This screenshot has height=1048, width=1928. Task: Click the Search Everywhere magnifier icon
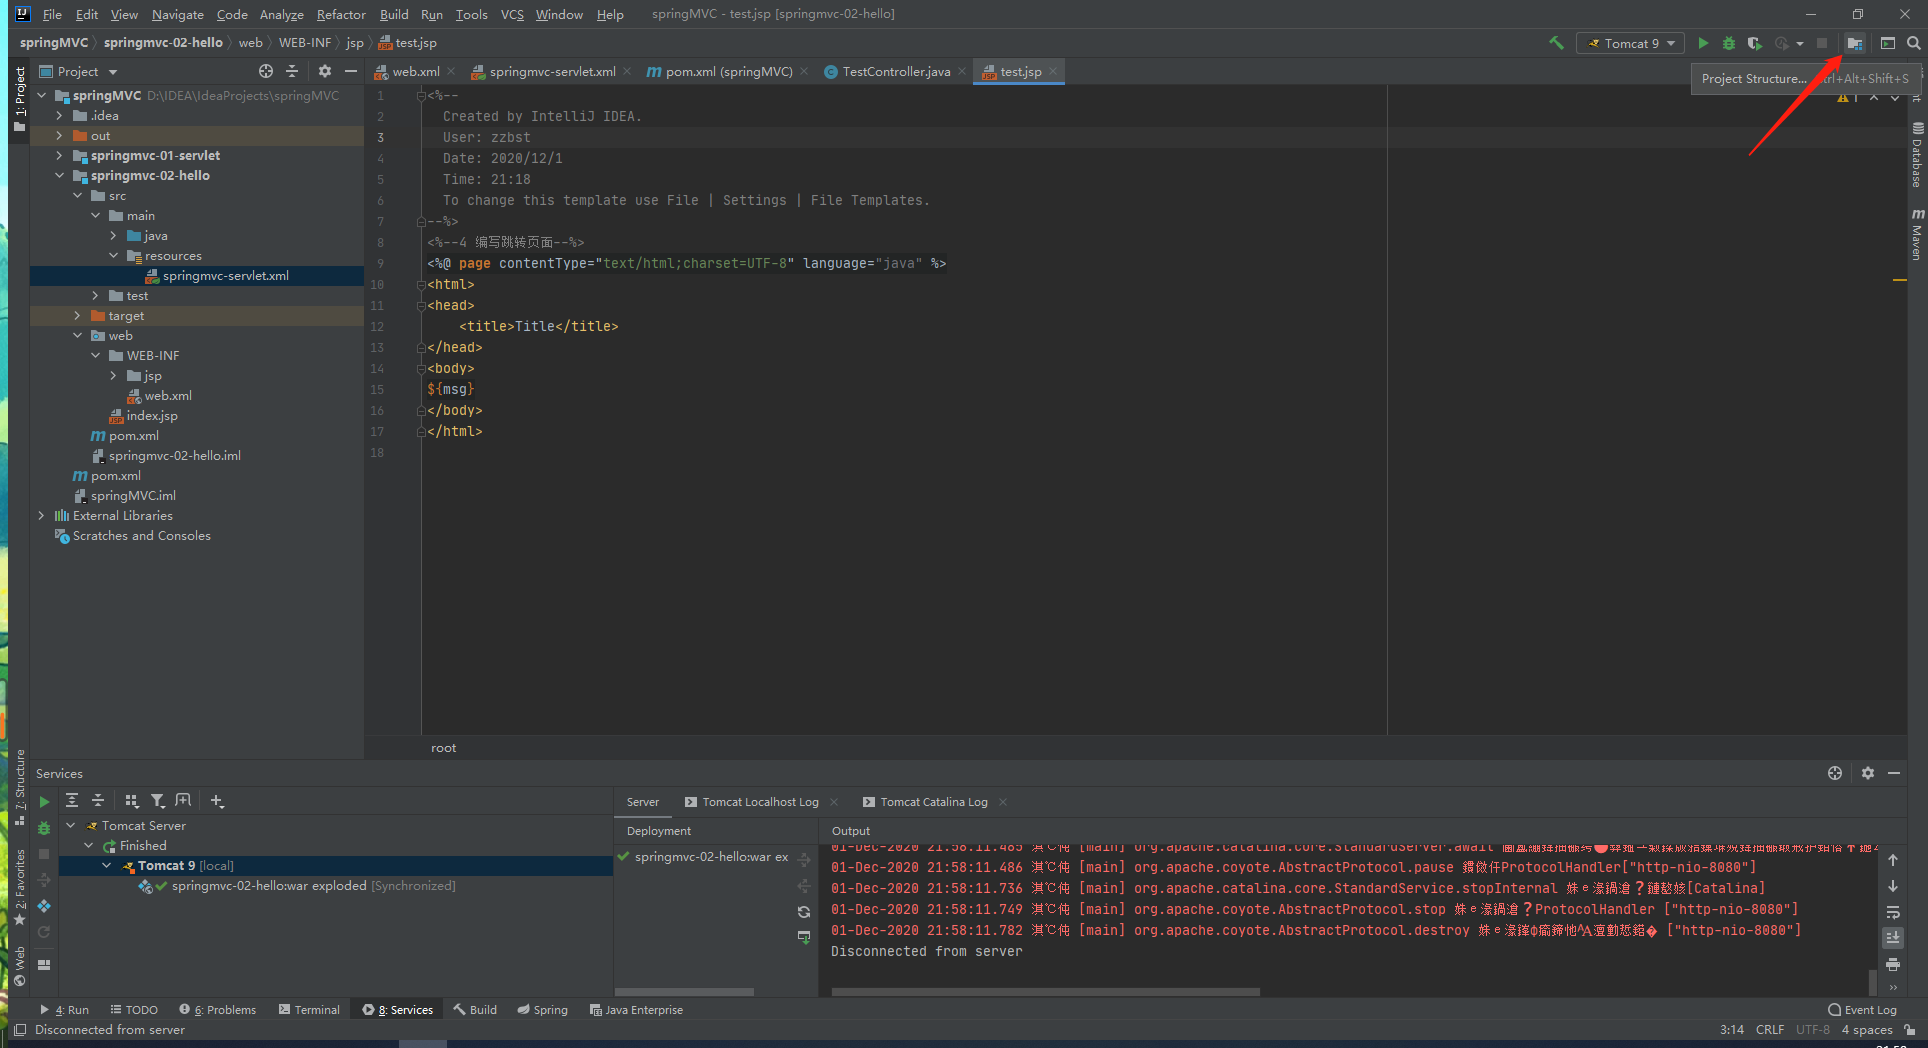point(1913,43)
